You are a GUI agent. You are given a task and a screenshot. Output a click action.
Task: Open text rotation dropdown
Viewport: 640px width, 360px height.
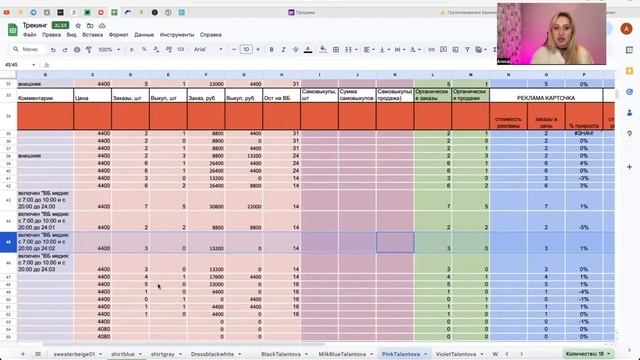pos(415,49)
